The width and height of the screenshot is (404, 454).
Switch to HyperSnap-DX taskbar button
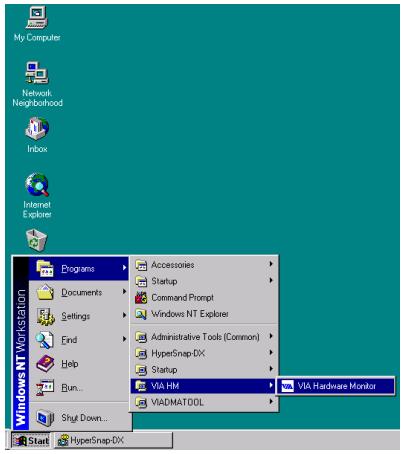(x=113, y=440)
